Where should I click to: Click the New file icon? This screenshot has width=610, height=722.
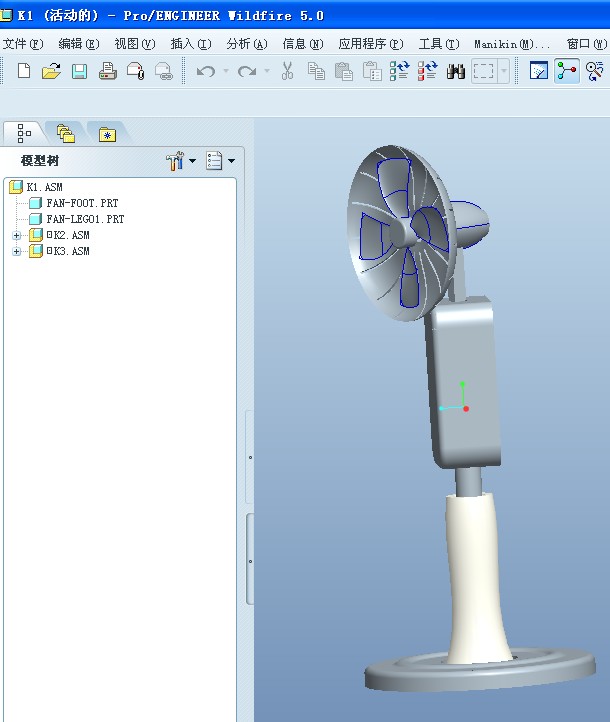(24, 71)
